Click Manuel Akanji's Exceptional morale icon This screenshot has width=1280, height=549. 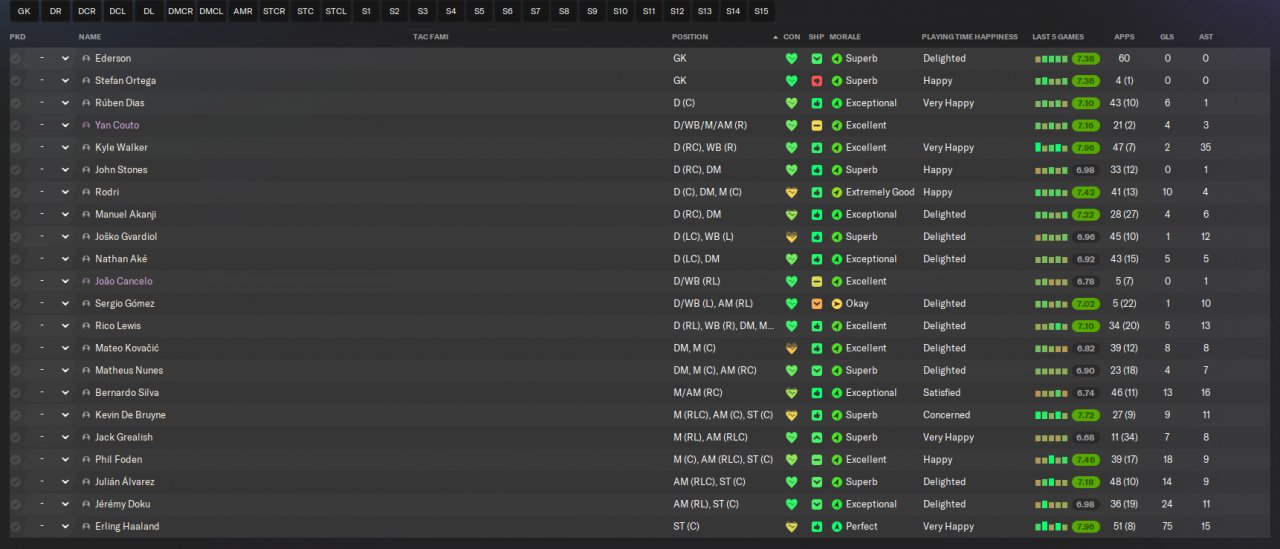pos(837,214)
